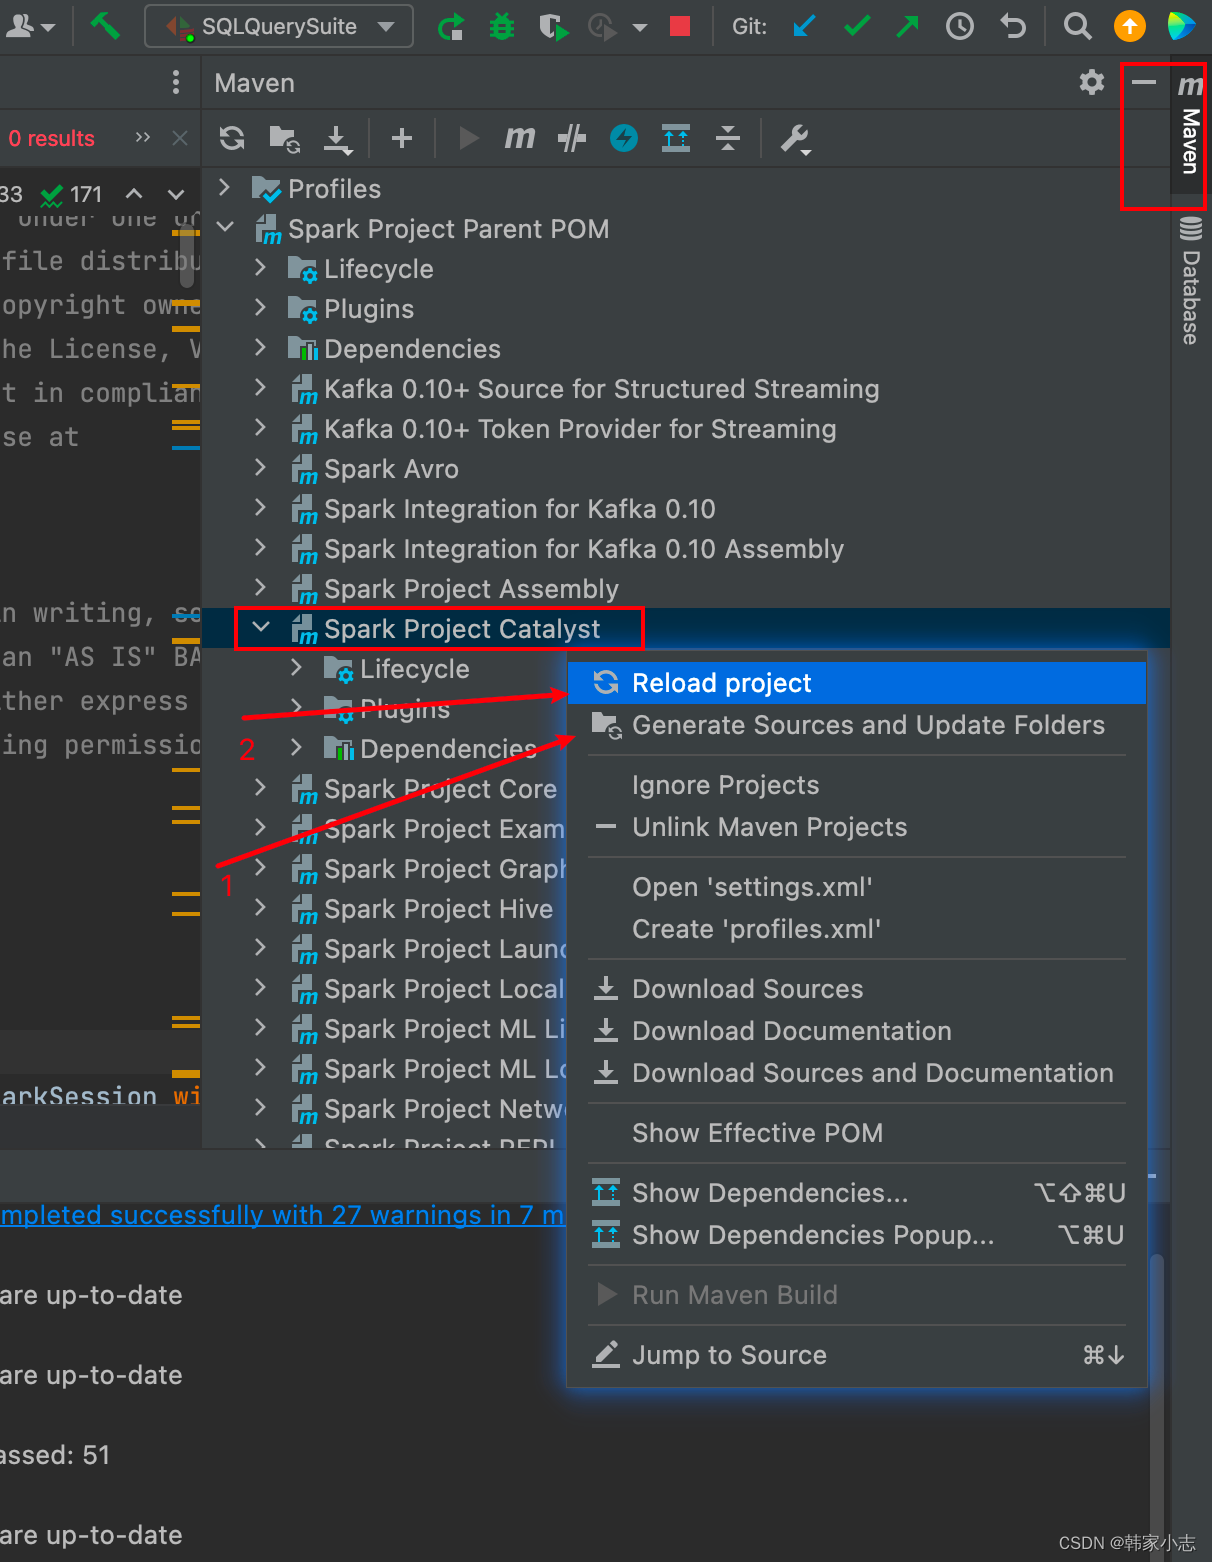This screenshot has width=1212, height=1562.
Task: Jump to previous highlighted error arrow
Action: [134, 193]
